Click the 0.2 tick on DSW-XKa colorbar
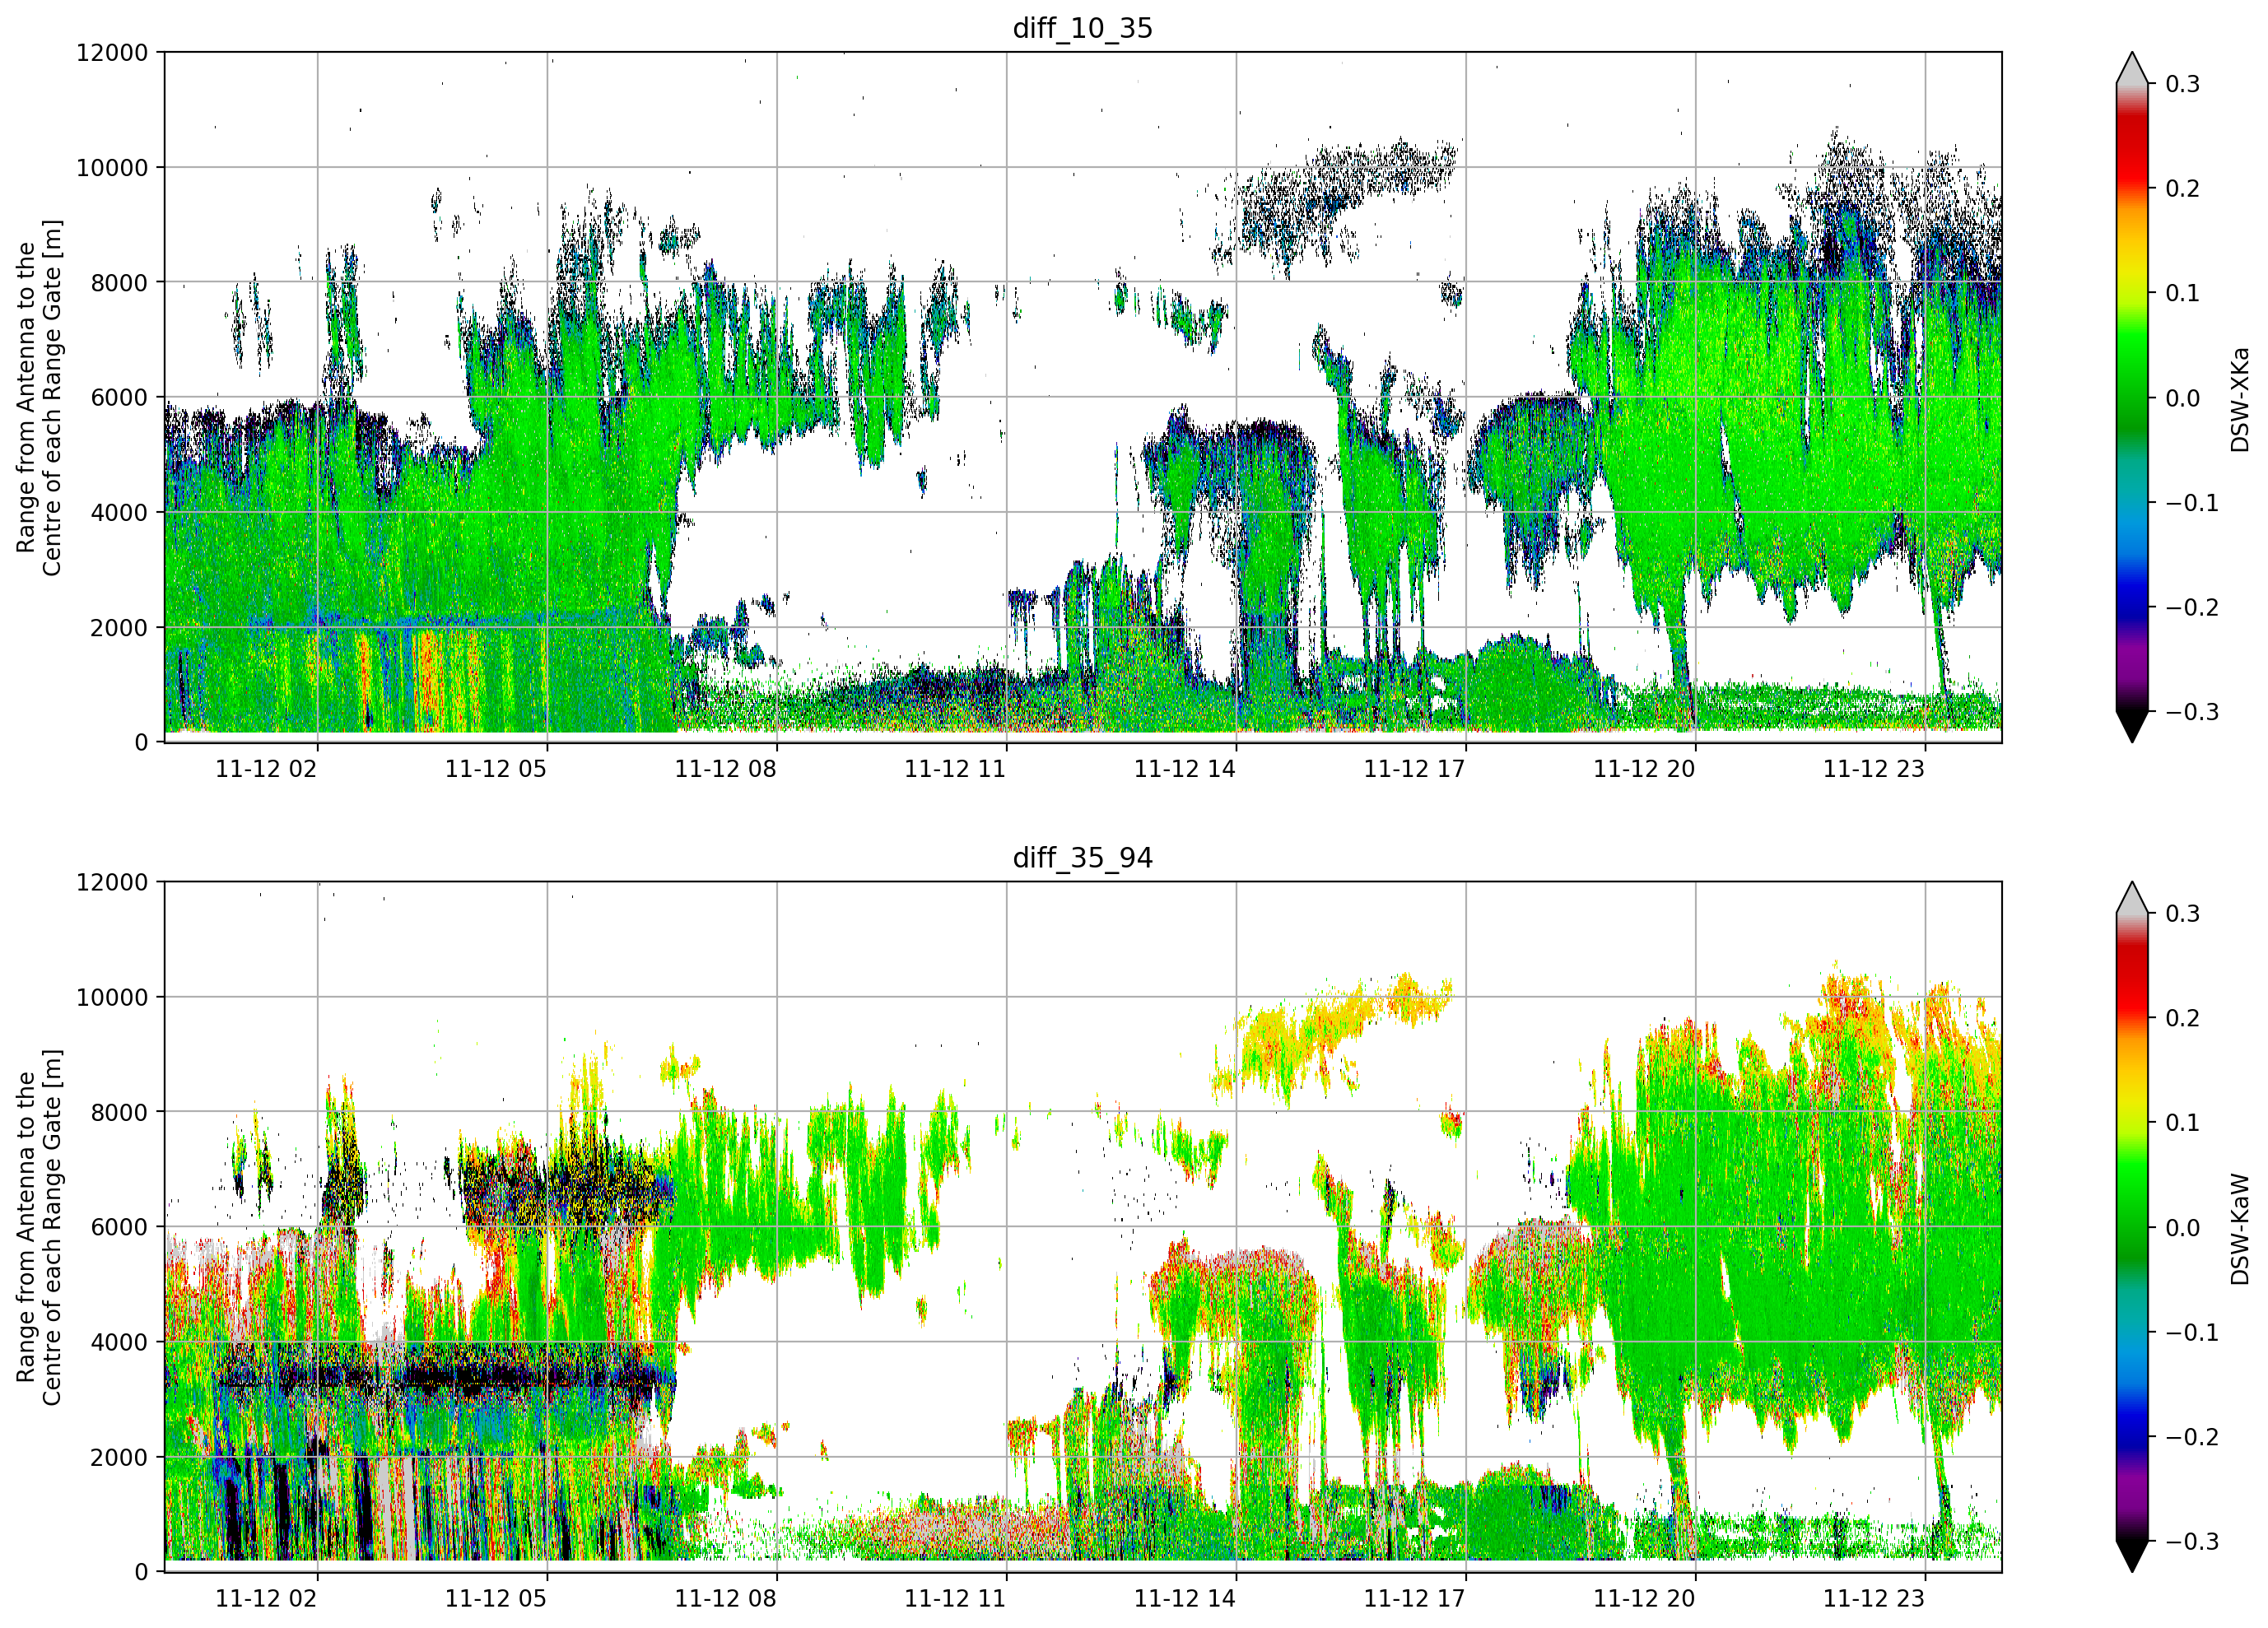 pos(2183,189)
